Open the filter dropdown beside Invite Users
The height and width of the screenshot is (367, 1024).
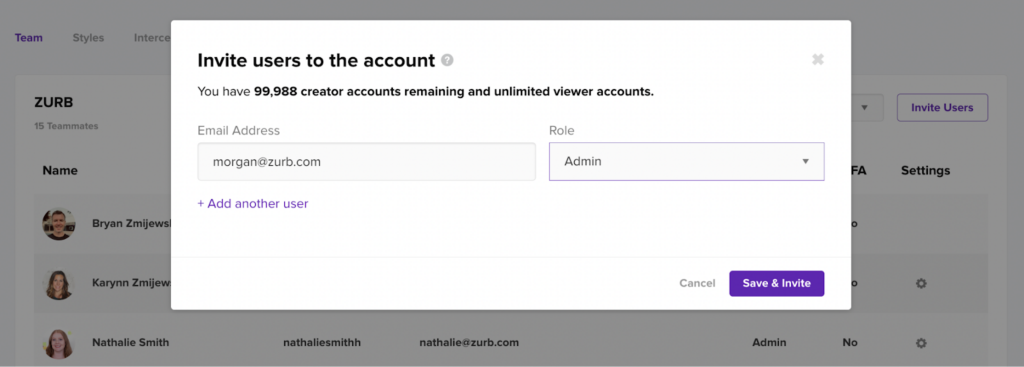click(x=864, y=108)
